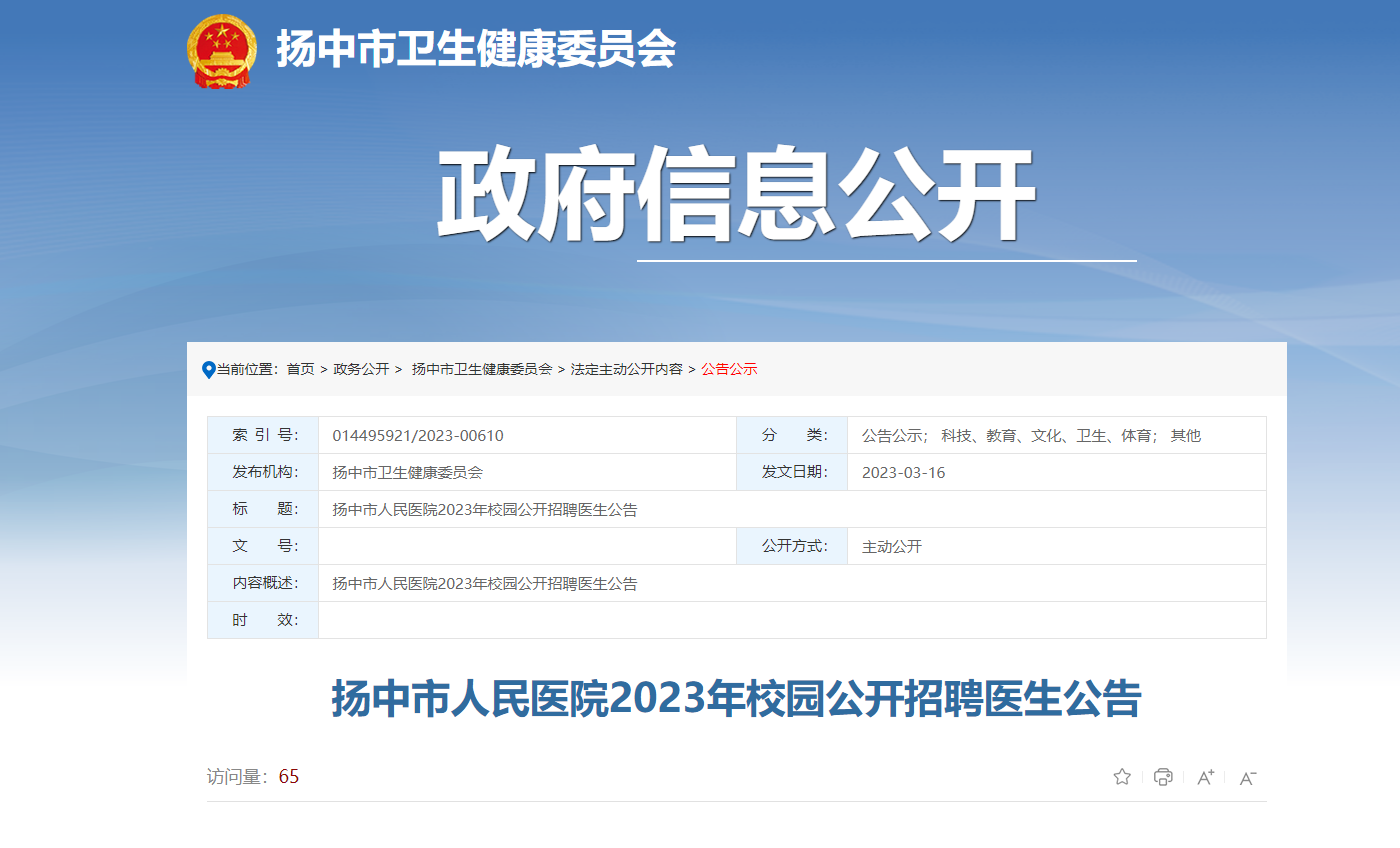This screenshot has width=1400, height=848.
Task: Click the 分类 value starting with 公告公示
Action: click(x=1031, y=436)
